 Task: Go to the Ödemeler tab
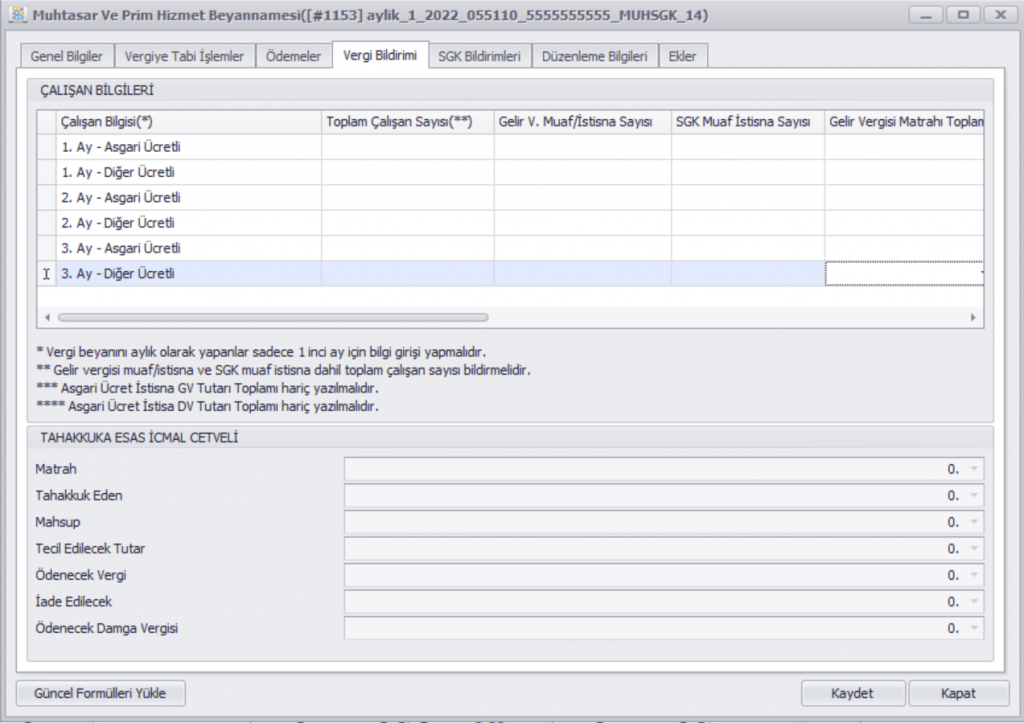click(x=294, y=57)
